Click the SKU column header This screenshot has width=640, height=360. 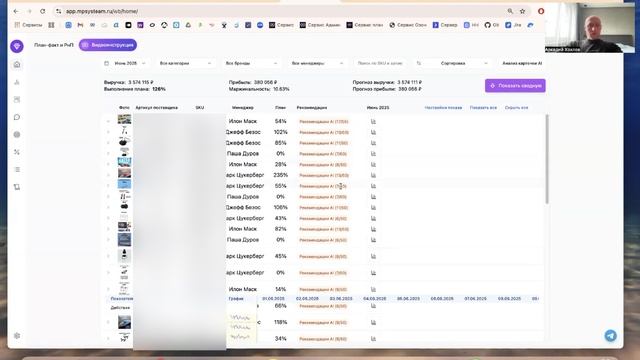(x=200, y=108)
